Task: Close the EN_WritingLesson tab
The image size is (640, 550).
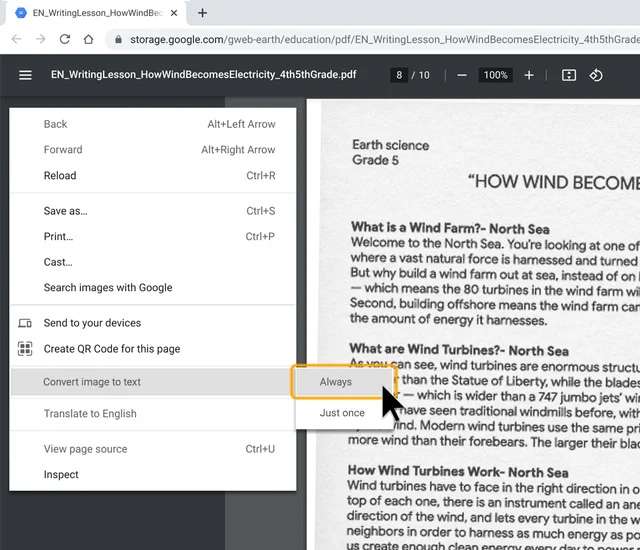Action: click(174, 13)
